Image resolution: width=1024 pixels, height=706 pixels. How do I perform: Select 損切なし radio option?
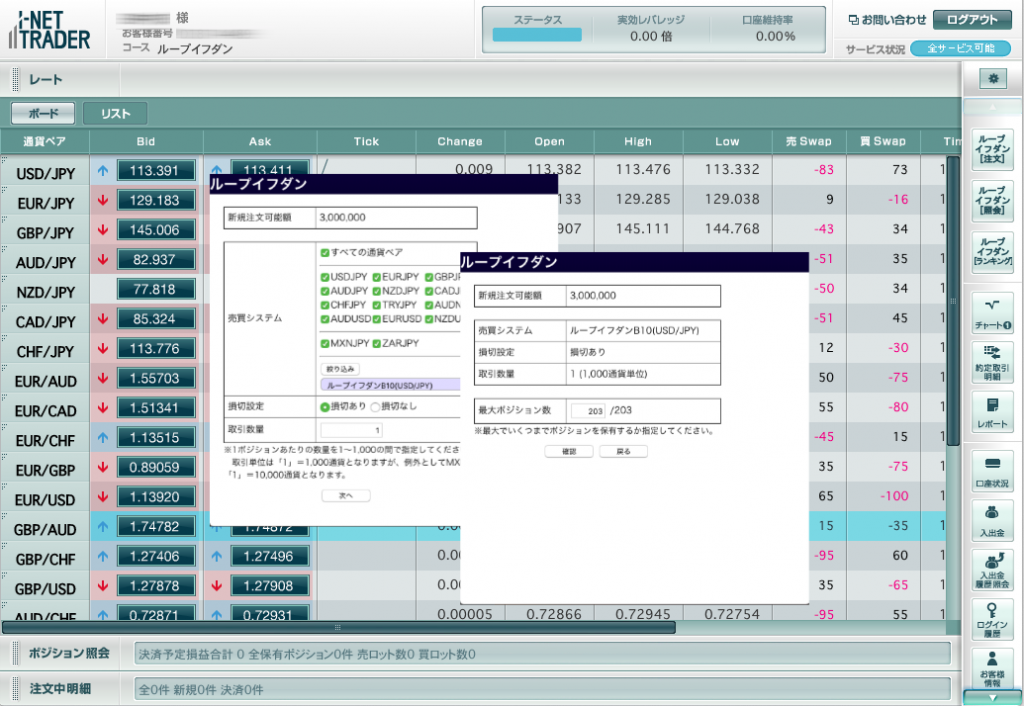[375, 407]
